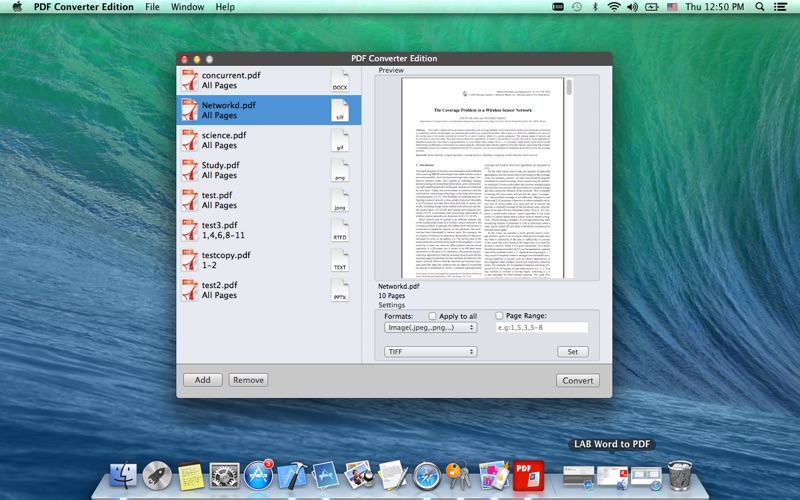Screen dimensions: 800x500
Task: Click the US flag input source icon
Action: (672, 7)
